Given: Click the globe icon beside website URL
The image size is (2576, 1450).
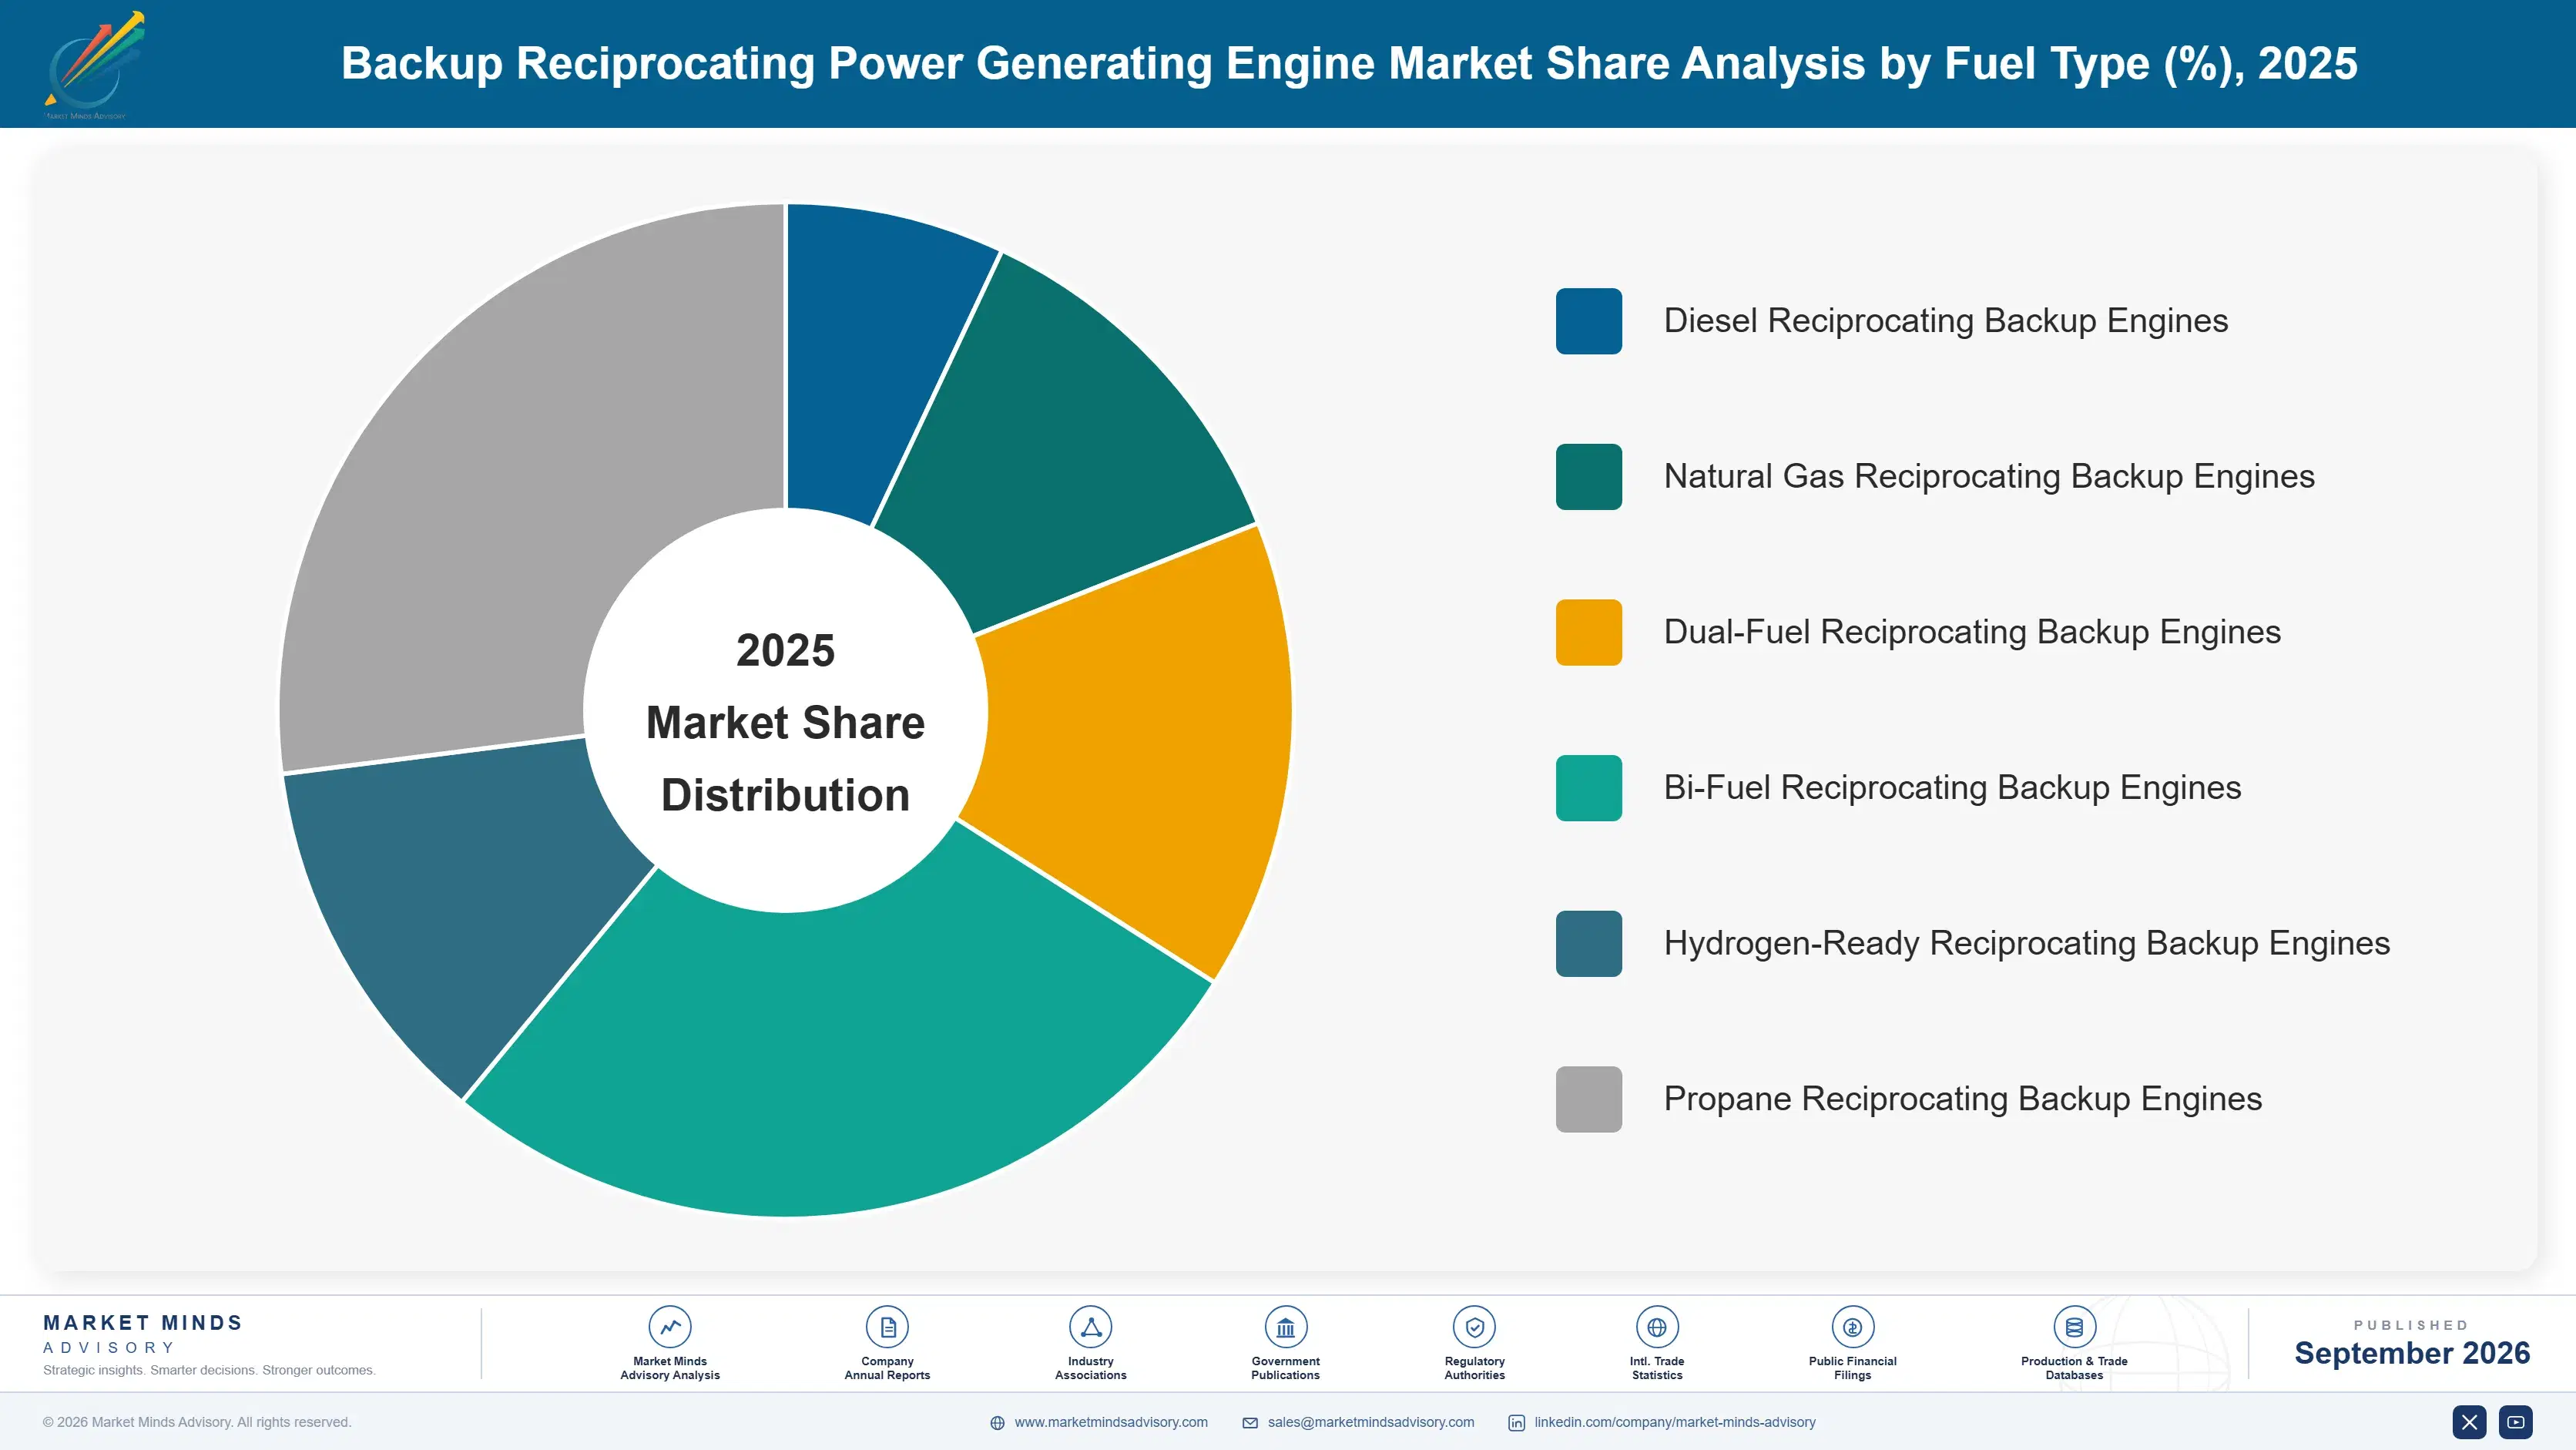Looking at the screenshot, I should [x=997, y=1423].
